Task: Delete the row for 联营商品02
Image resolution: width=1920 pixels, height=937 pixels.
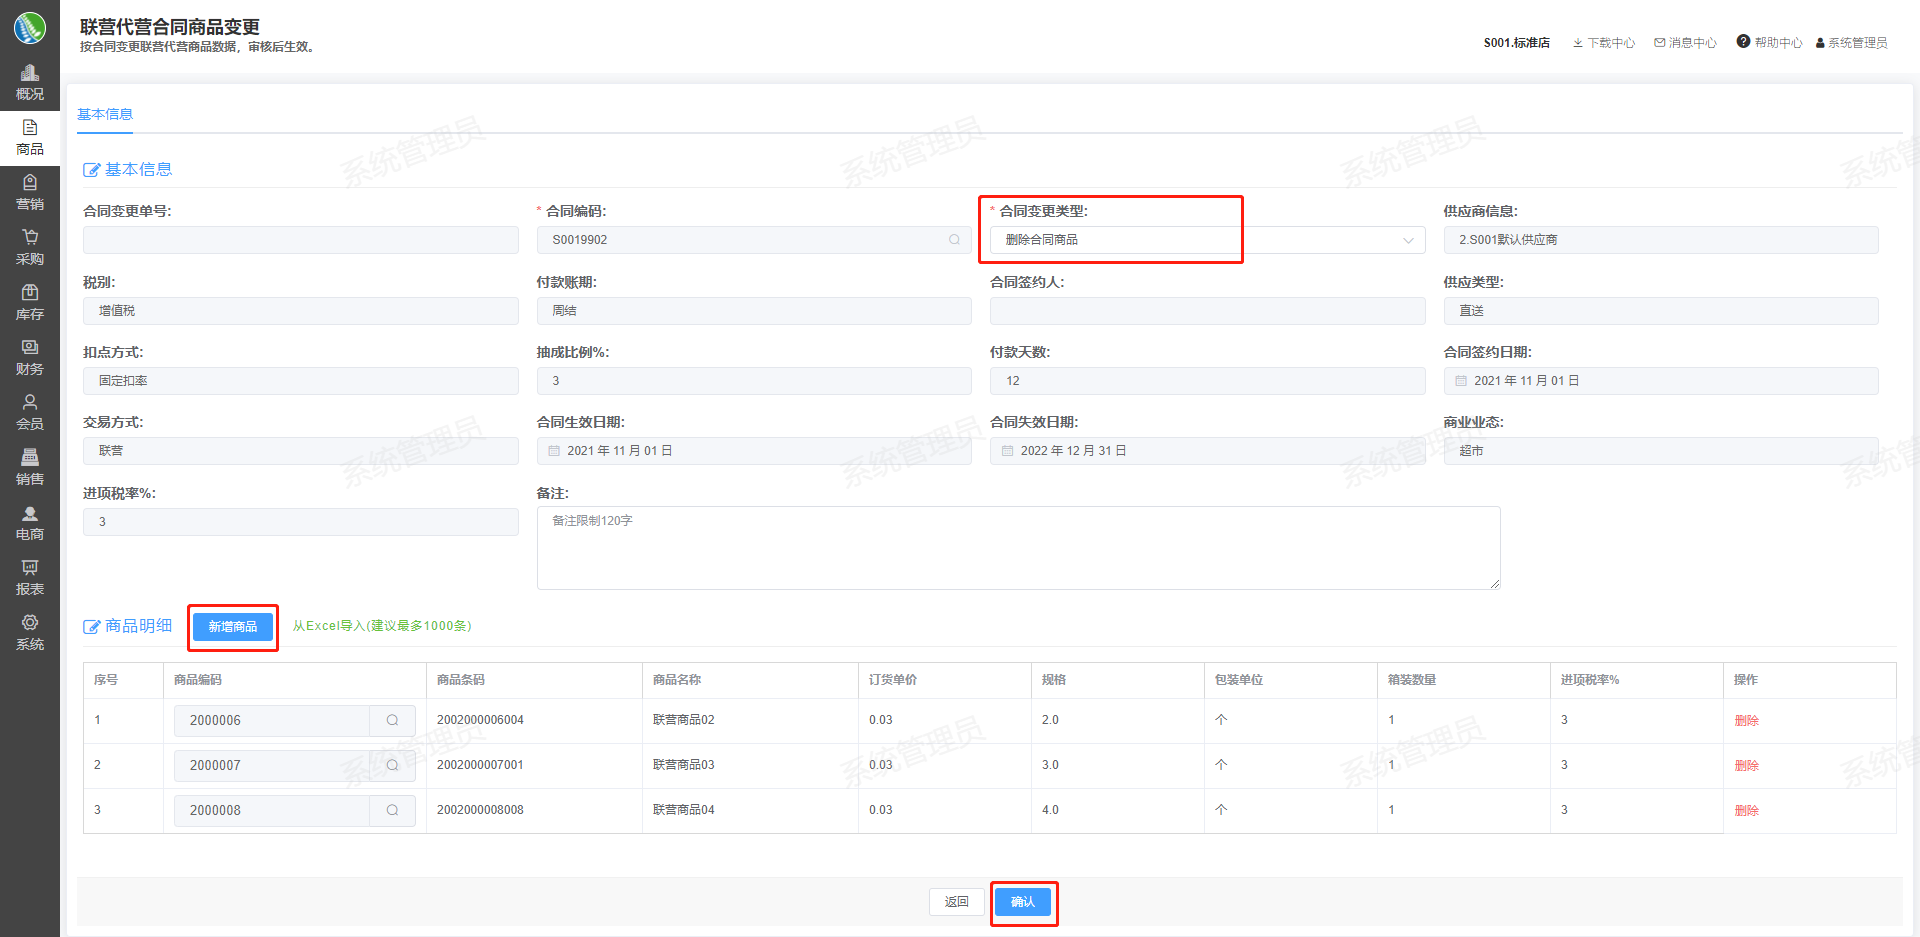Action: 1747,721
